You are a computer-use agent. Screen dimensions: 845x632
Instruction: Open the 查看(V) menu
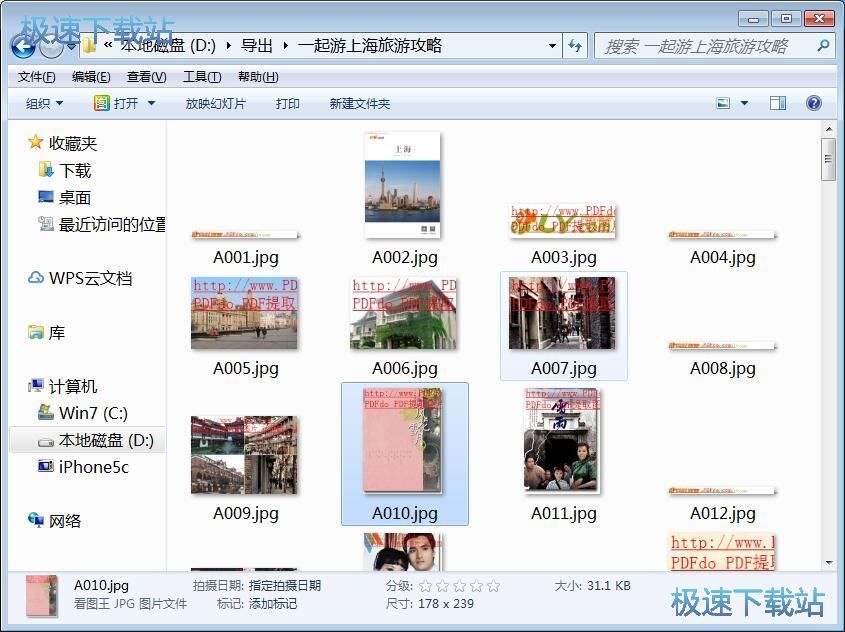coord(146,77)
